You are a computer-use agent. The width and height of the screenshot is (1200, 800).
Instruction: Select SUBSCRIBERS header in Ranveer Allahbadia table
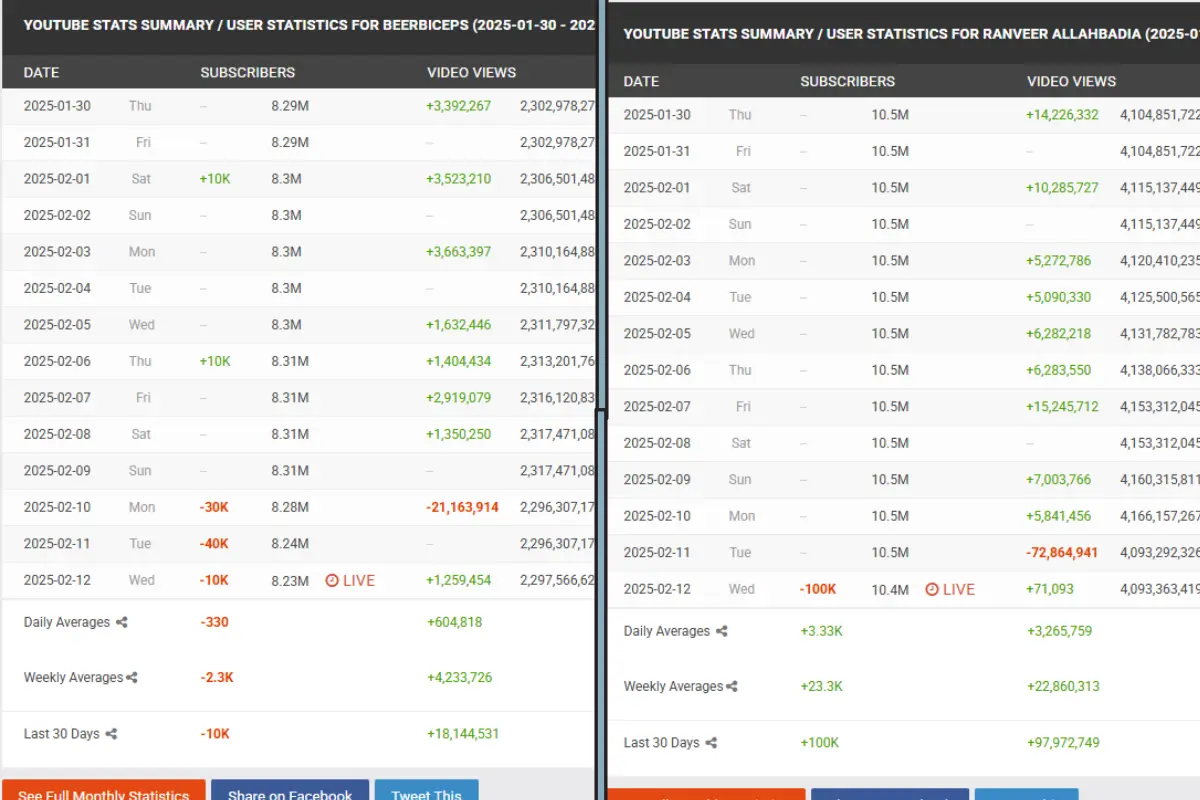coord(847,81)
